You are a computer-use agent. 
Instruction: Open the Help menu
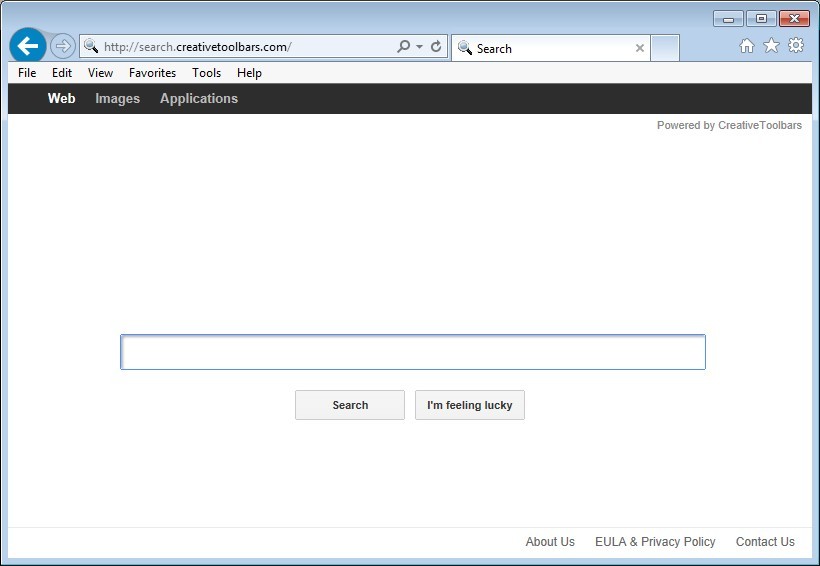[x=249, y=73]
